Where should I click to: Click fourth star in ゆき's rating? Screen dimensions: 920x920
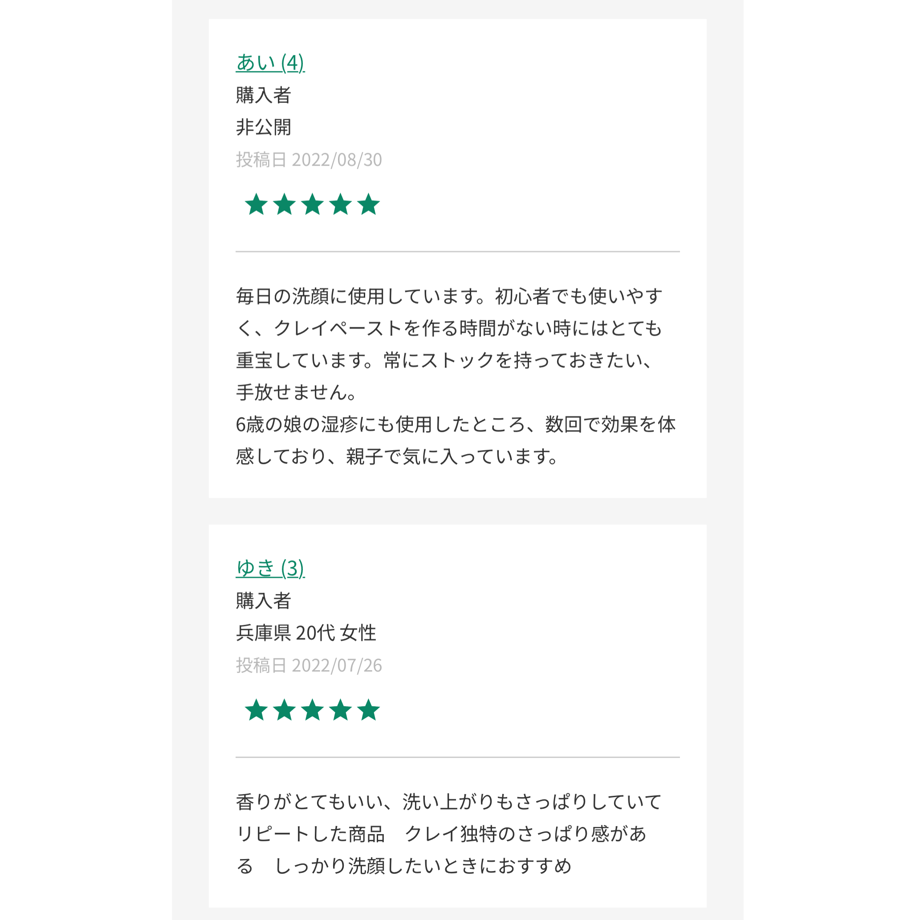[x=340, y=711]
